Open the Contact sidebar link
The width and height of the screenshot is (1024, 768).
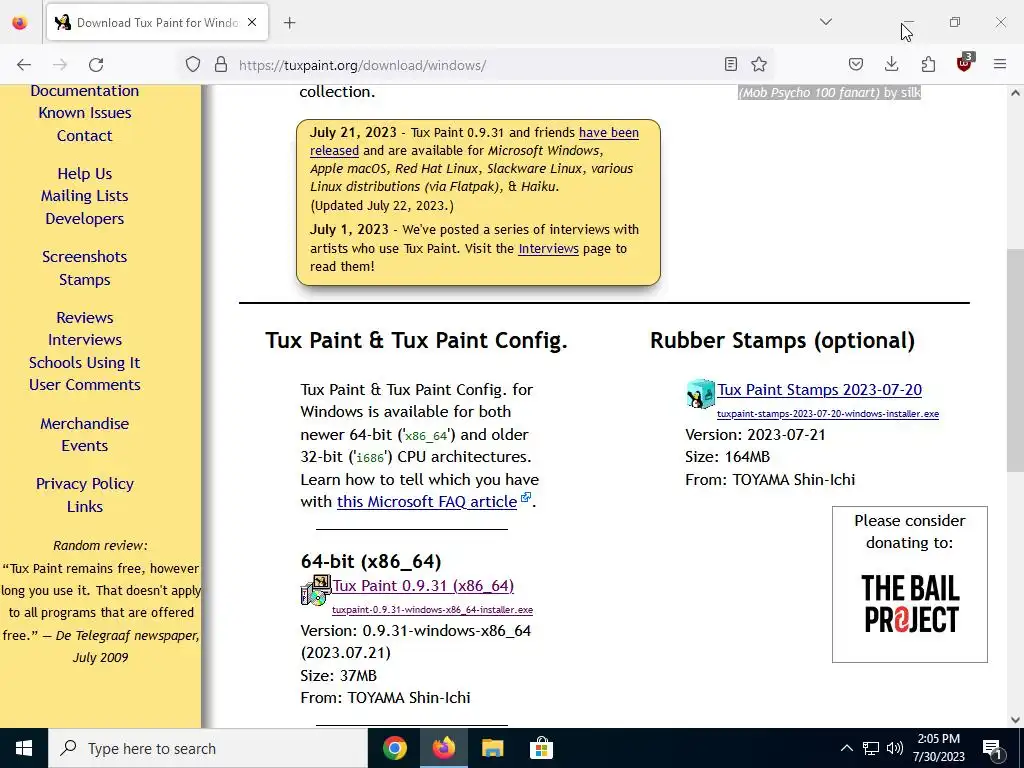[85, 136]
